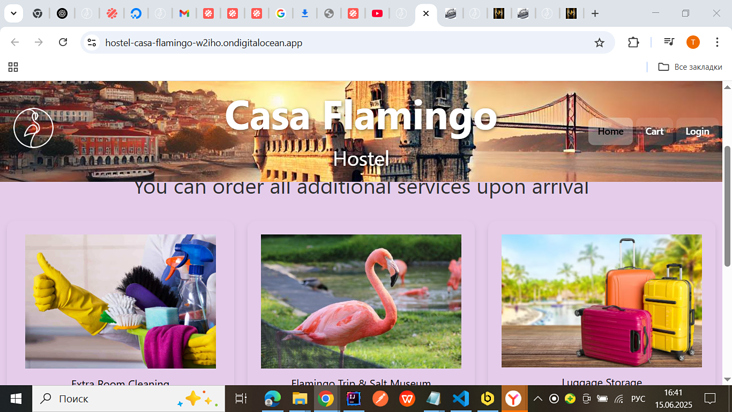Switch to the DigitalOcean tab with blue swirl

click(x=136, y=14)
